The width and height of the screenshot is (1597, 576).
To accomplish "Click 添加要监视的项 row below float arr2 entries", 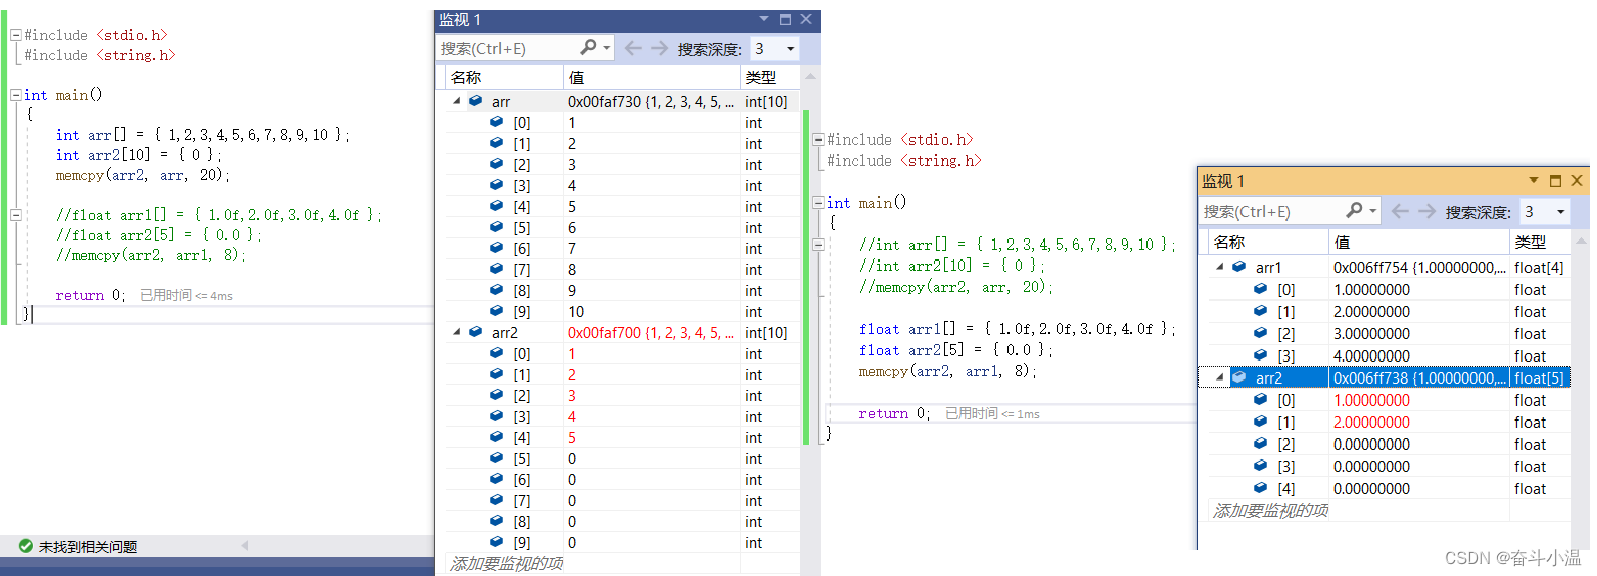I will click(1270, 510).
